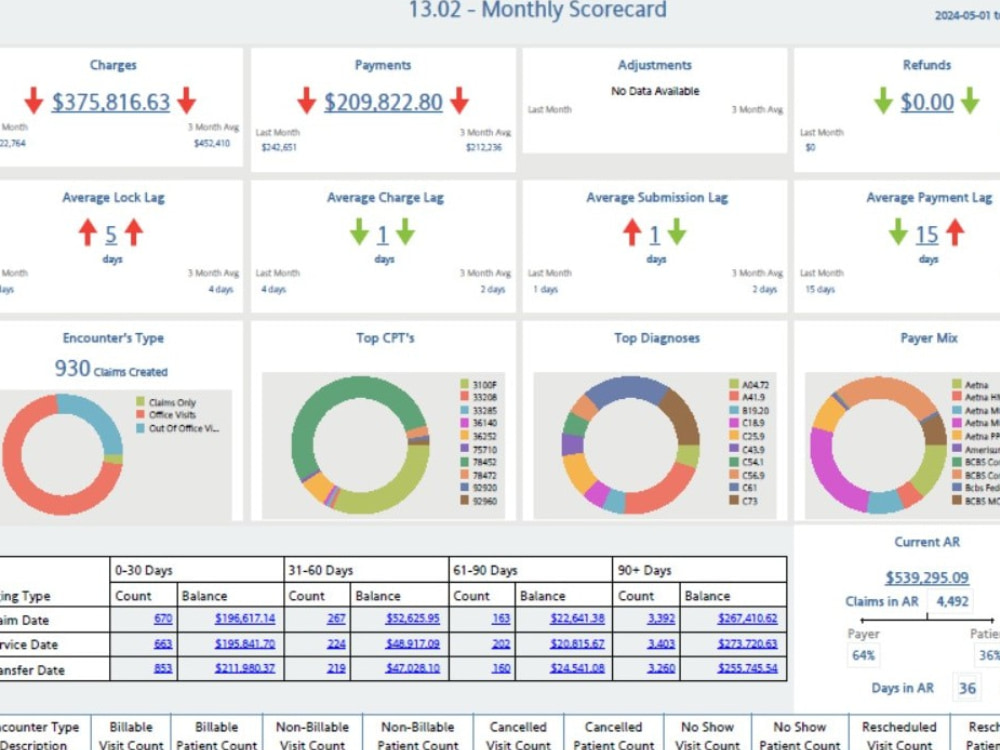Click the red up arrow in Average Payment Lag
The height and width of the screenshot is (750, 1000).
point(955,233)
